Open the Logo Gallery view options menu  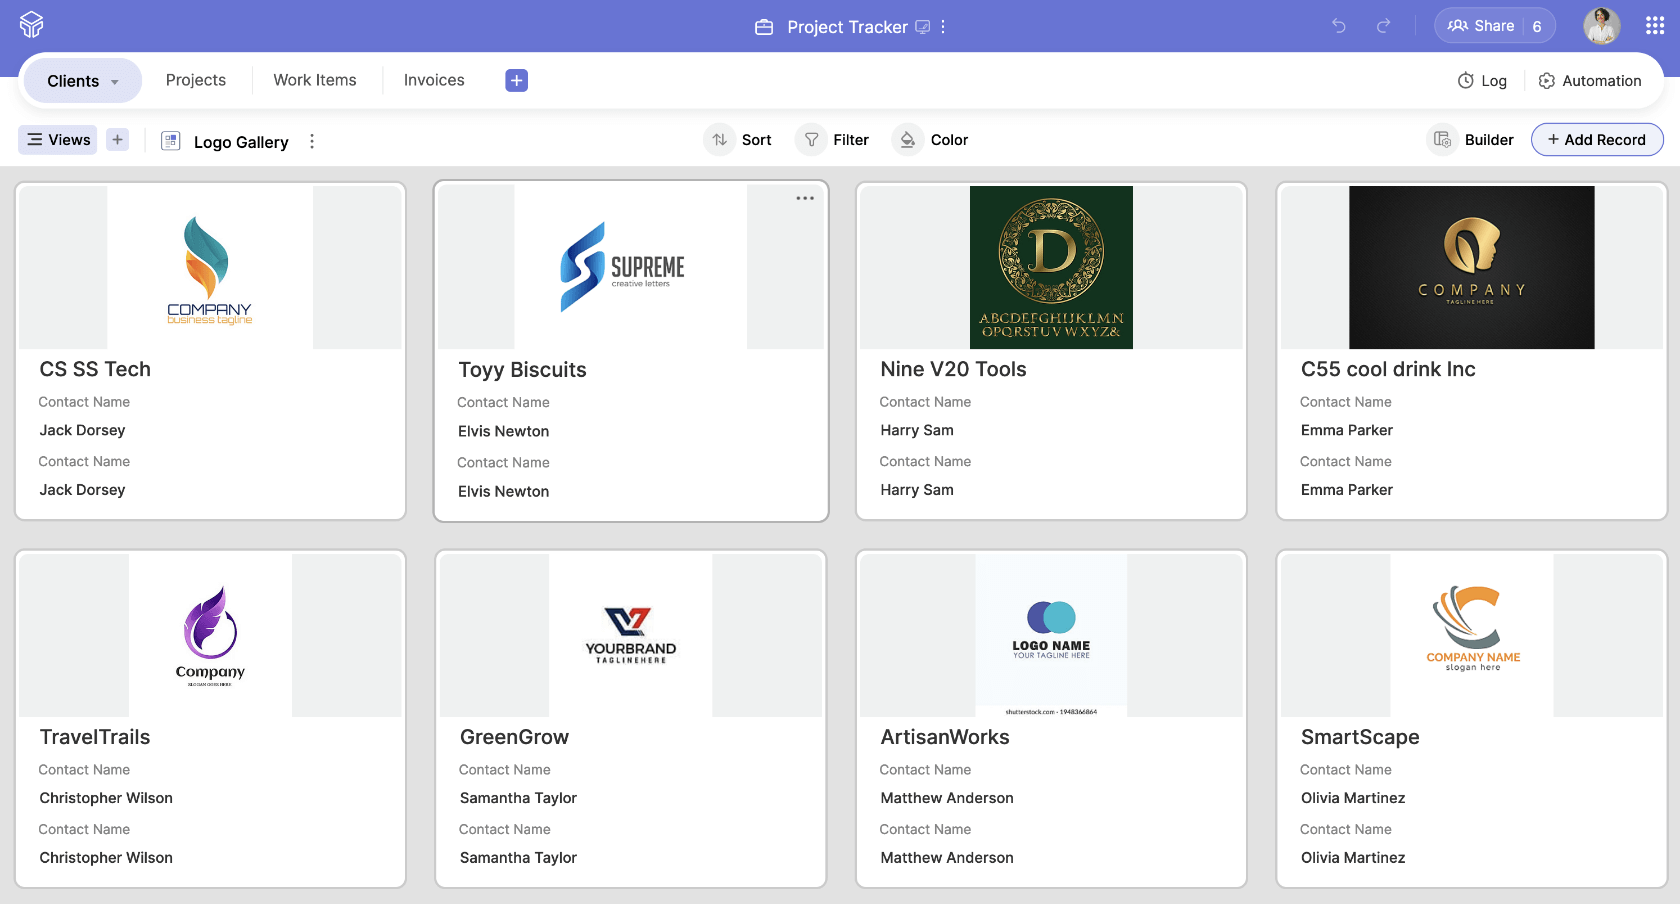(312, 141)
